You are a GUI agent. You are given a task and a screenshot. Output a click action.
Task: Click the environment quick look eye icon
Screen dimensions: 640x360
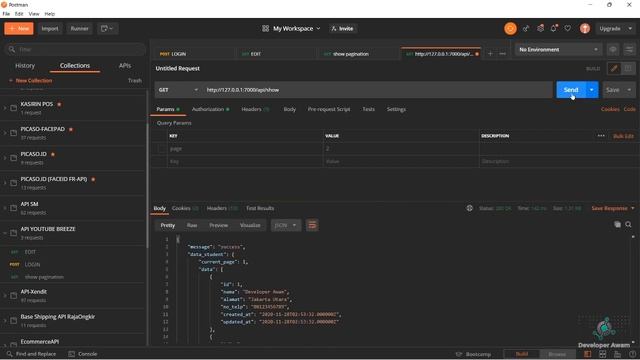(613, 49)
